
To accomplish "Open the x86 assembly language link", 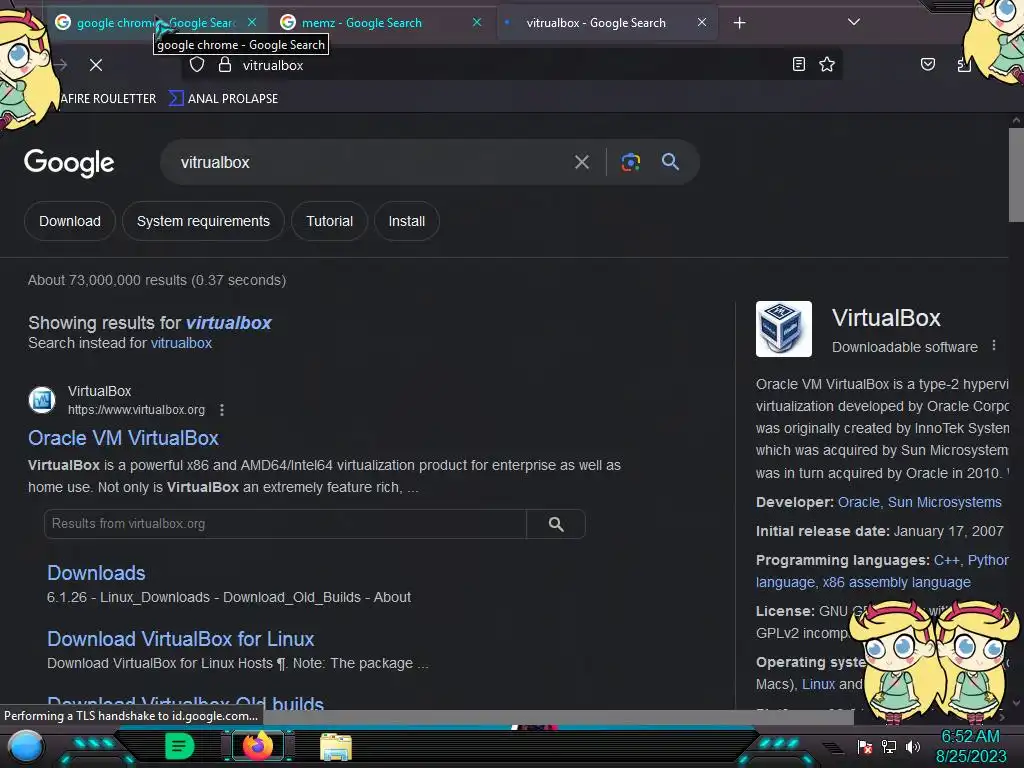I will click(896, 583).
